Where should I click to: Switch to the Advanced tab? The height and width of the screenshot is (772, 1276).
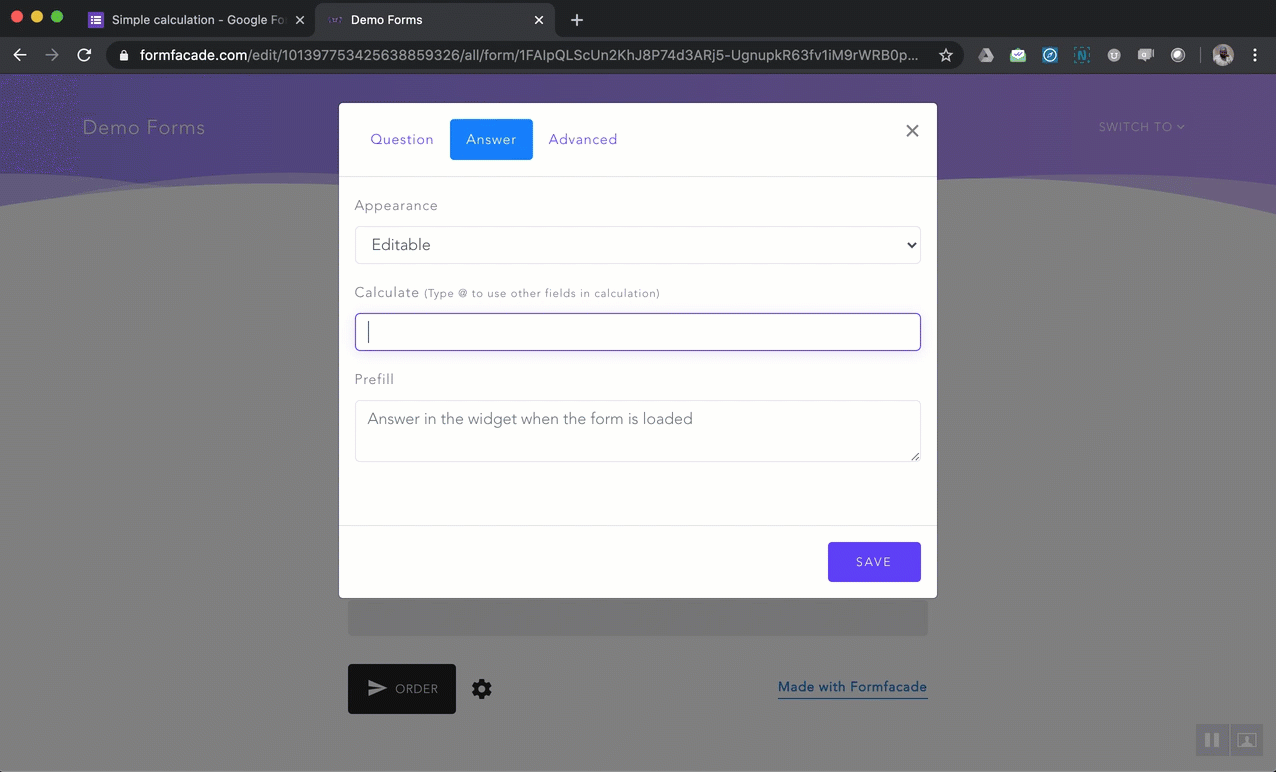pos(582,140)
